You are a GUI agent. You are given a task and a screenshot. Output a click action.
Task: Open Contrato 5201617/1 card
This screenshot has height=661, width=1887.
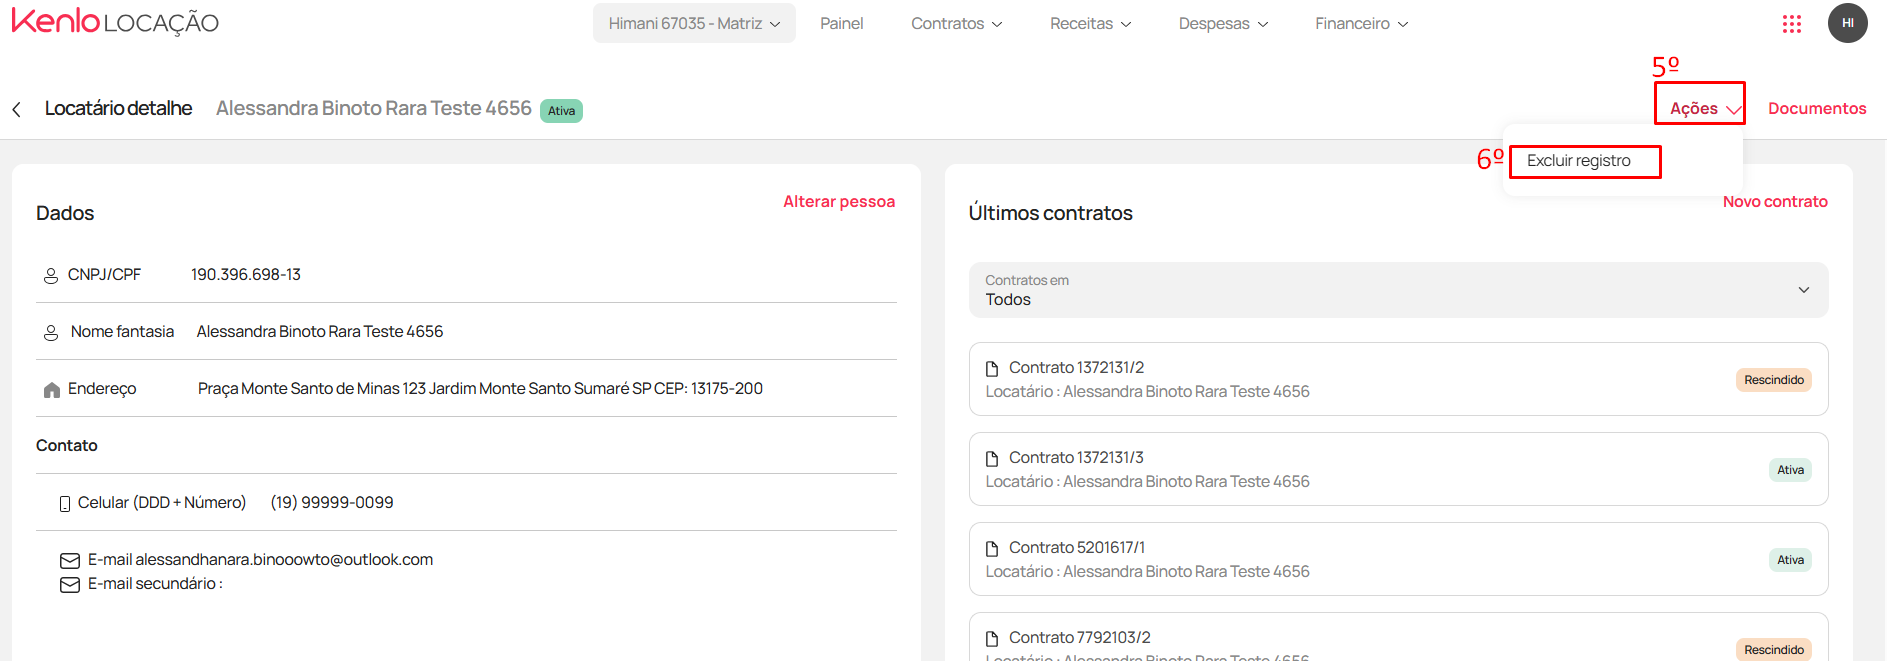pos(1398,559)
